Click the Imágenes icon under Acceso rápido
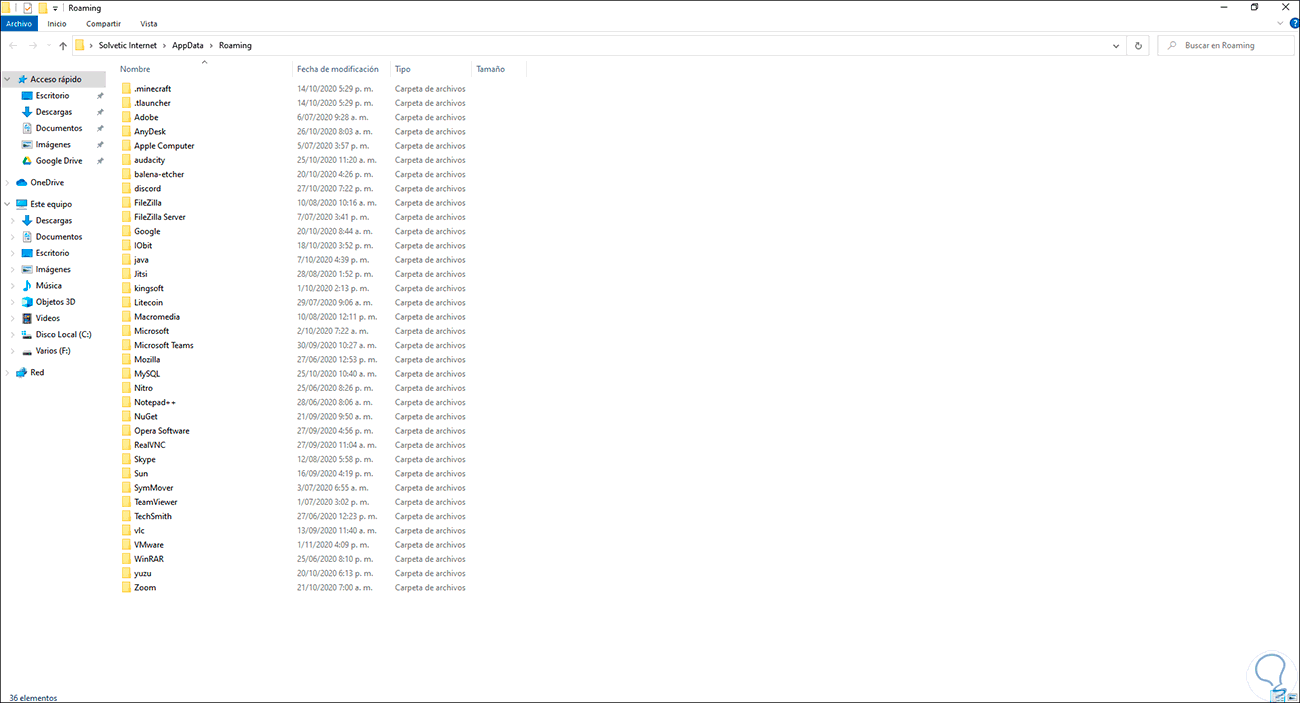 [x=27, y=145]
